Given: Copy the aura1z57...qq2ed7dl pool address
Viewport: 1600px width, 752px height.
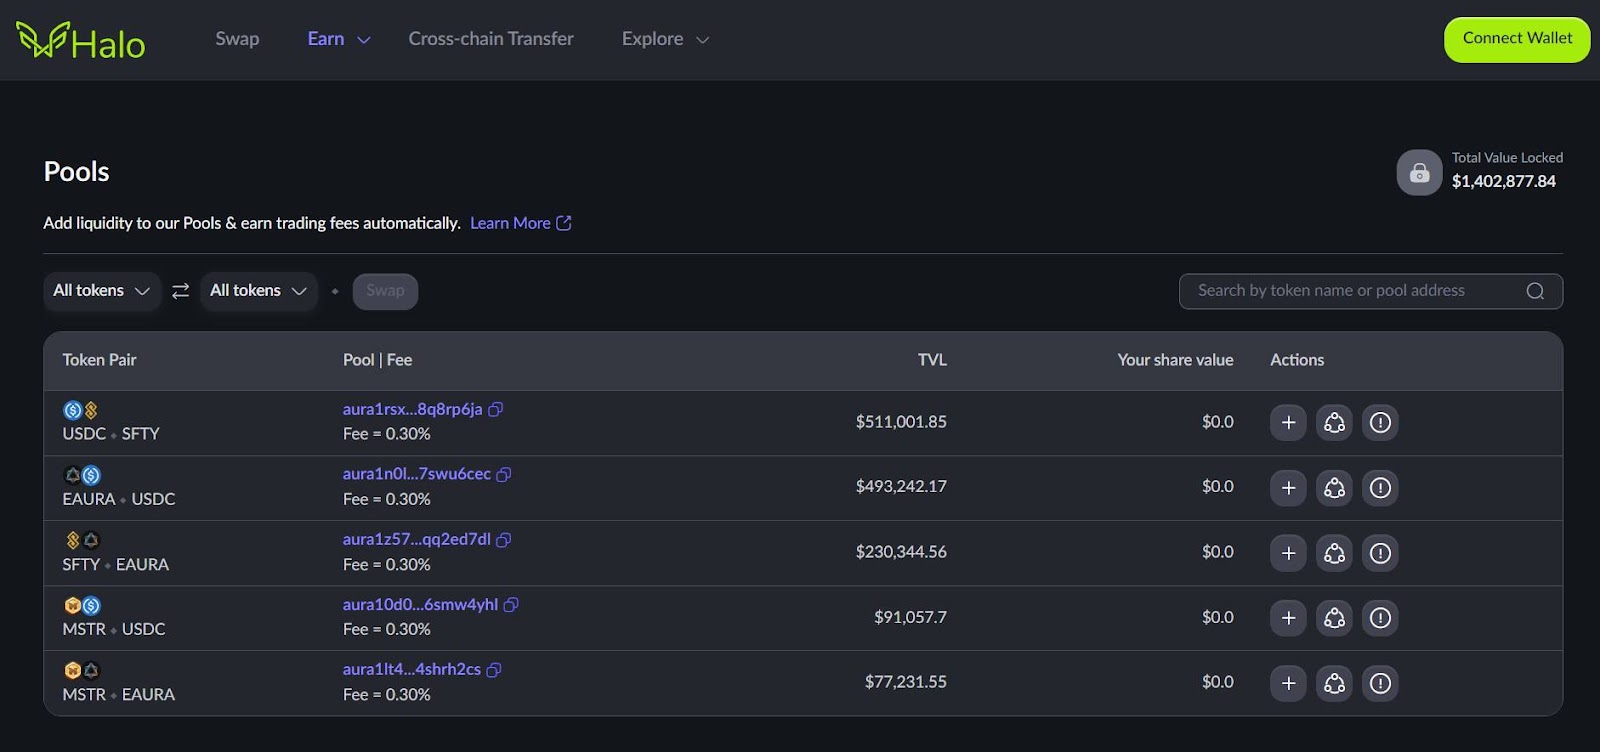Looking at the screenshot, I should tap(504, 540).
